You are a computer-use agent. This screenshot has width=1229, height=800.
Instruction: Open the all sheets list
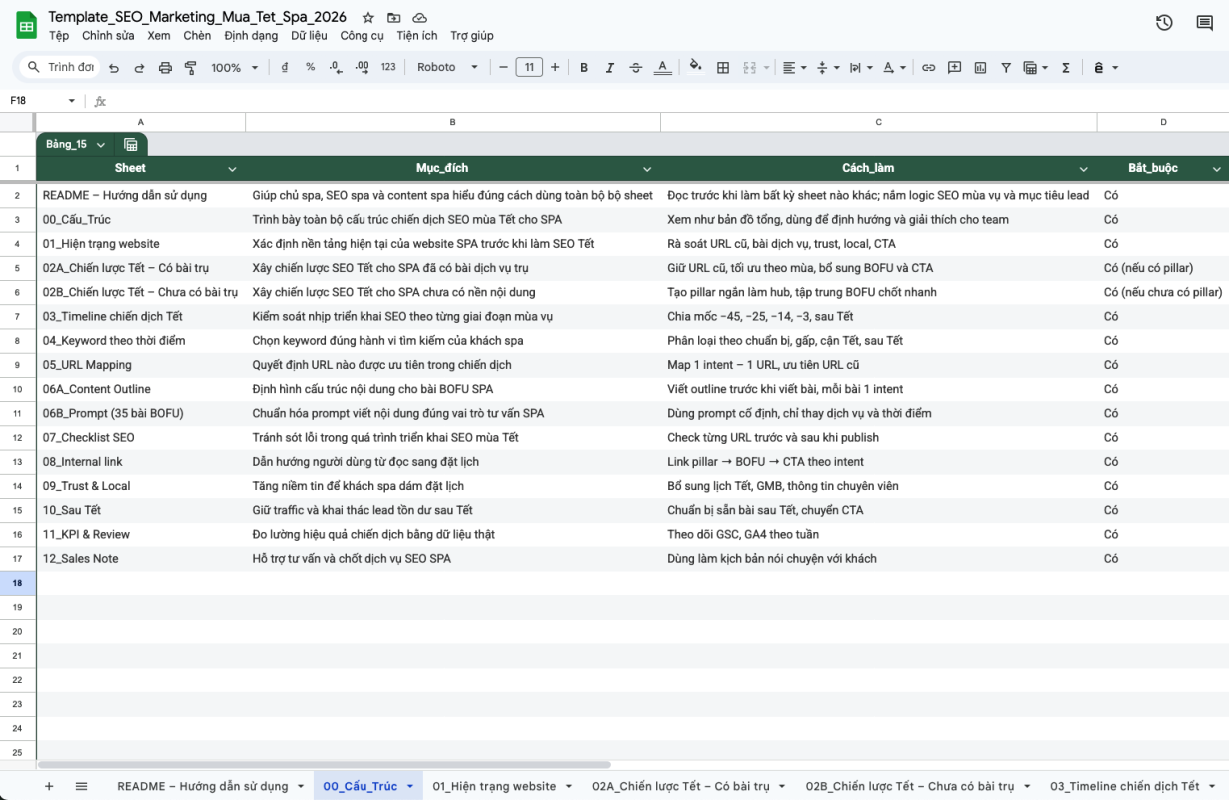click(82, 786)
